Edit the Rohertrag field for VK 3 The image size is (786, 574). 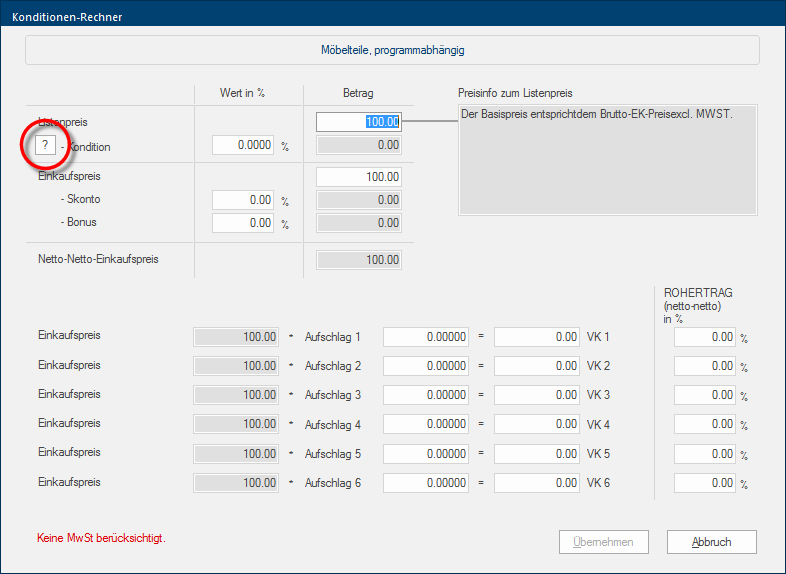[x=705, y=396]
